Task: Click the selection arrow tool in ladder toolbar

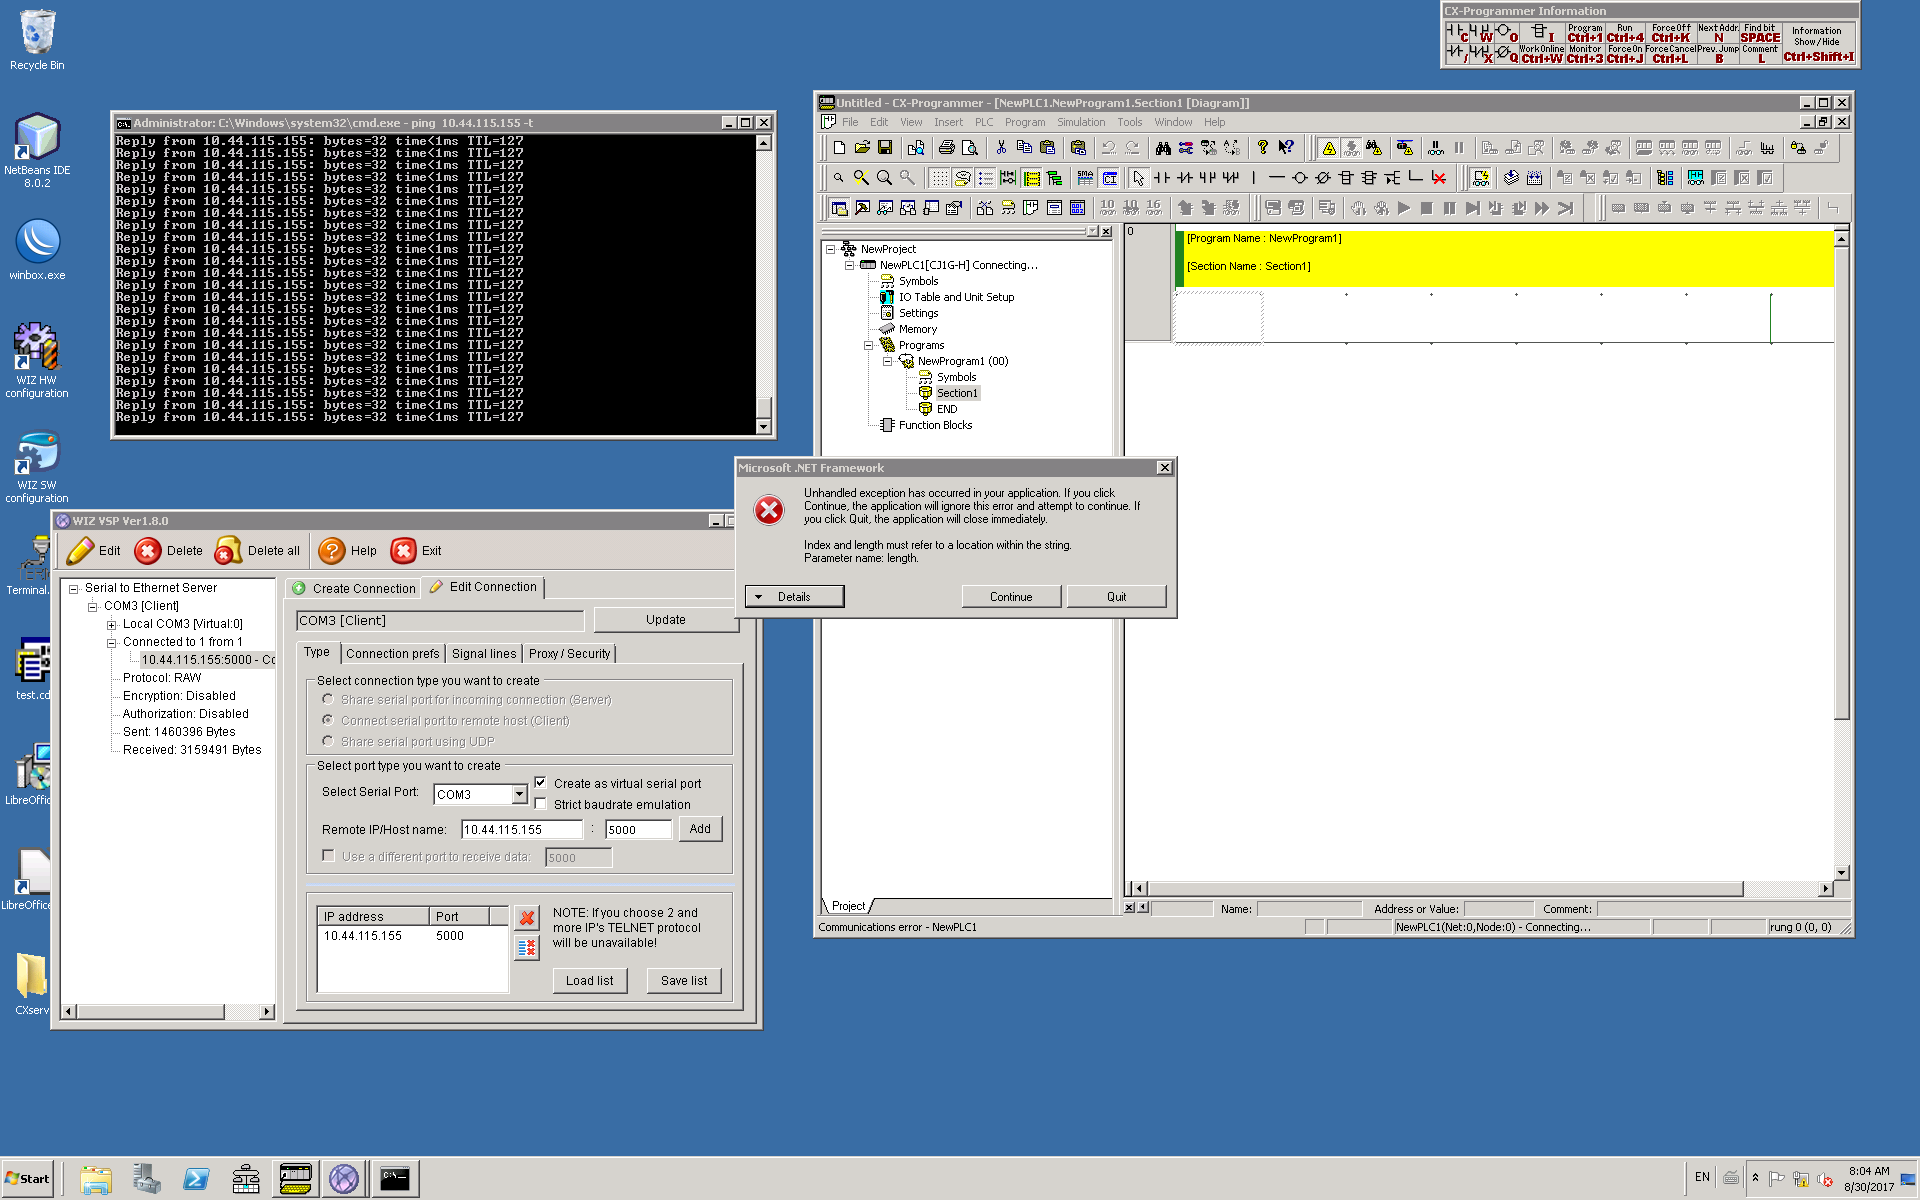Action: tap(1138, 178)
